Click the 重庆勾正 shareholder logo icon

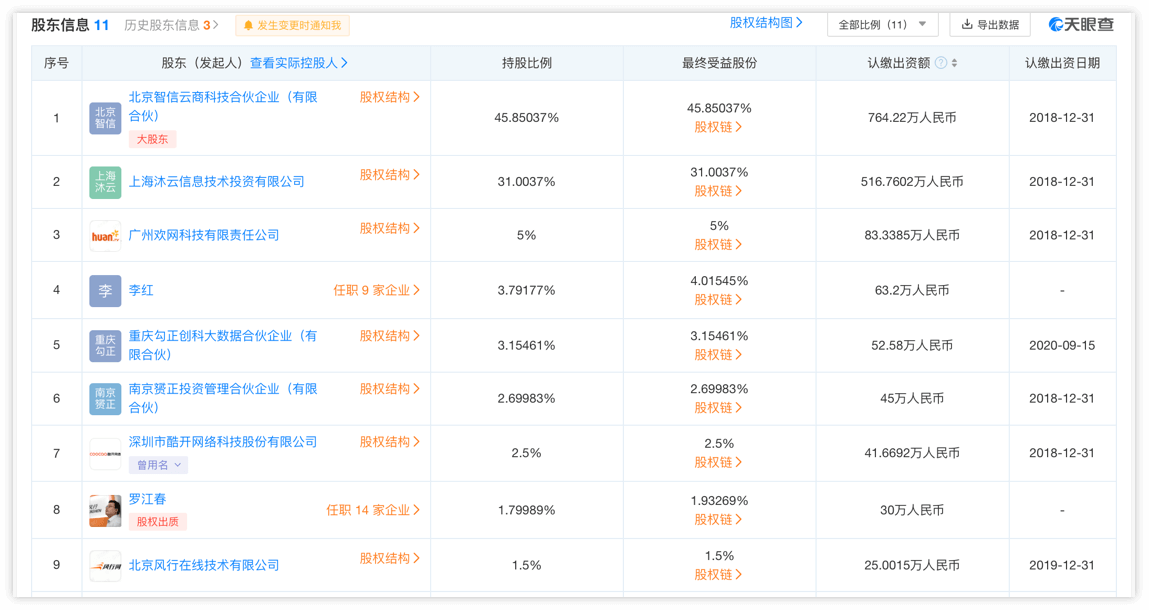click(x=105, y=346)
